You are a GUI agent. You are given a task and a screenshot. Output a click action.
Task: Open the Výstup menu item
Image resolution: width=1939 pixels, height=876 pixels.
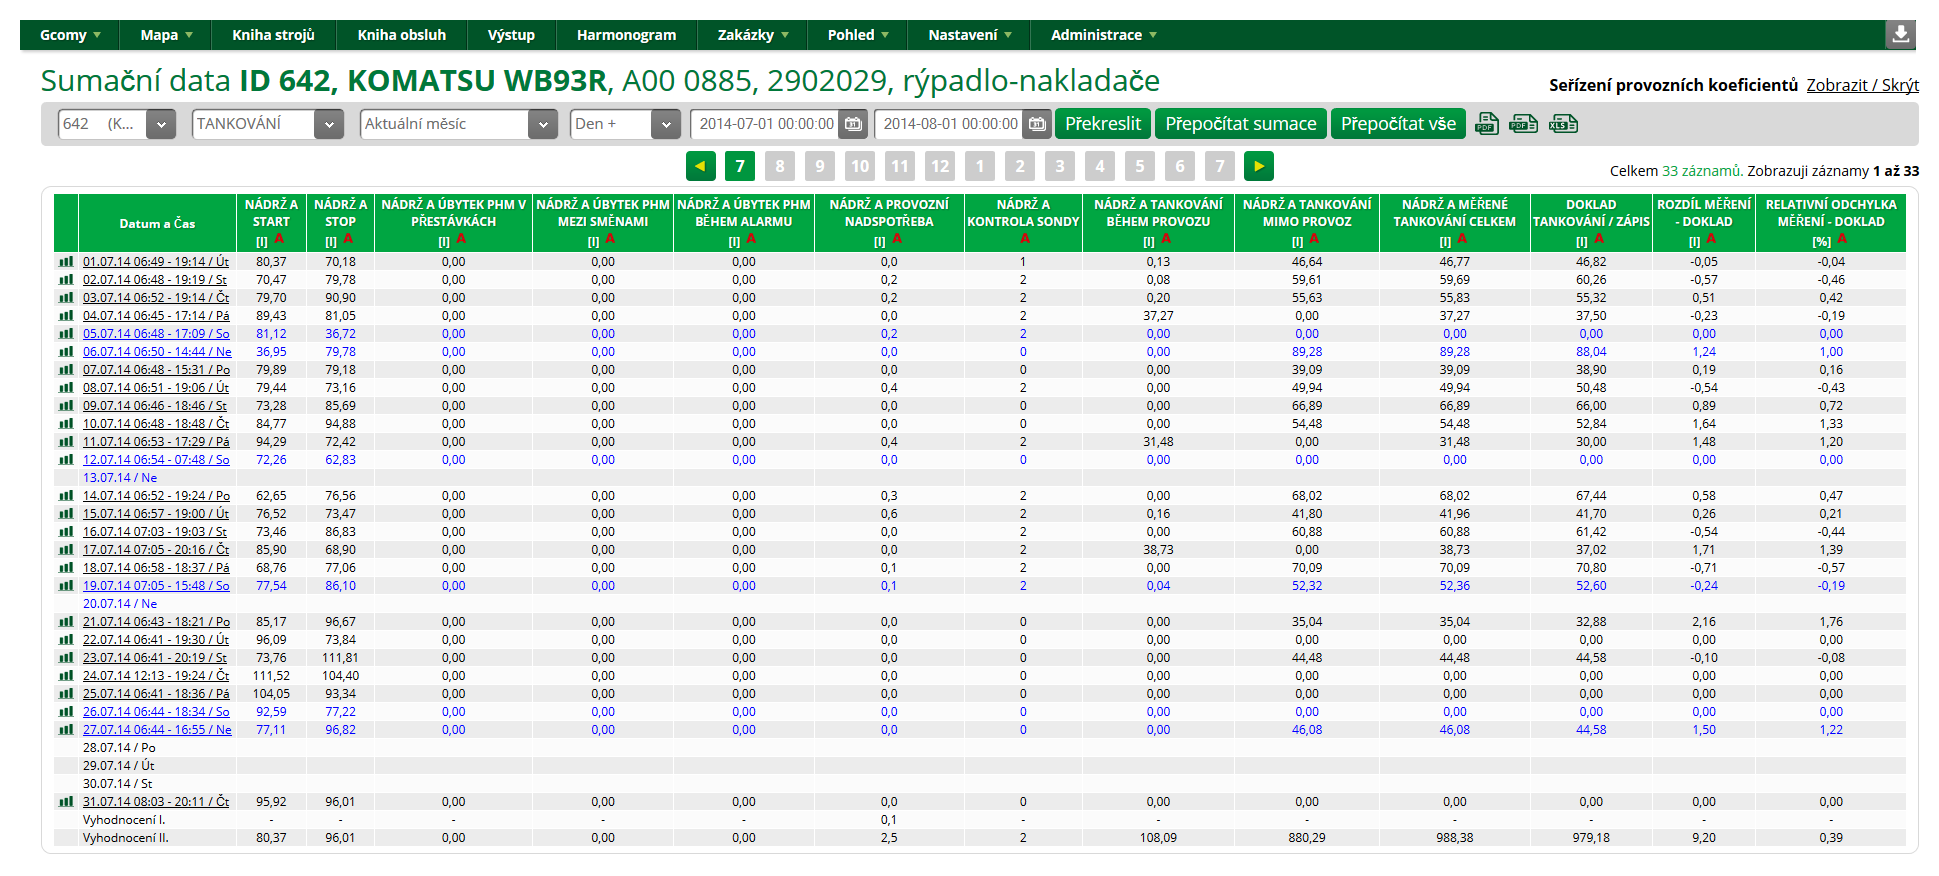511,35
